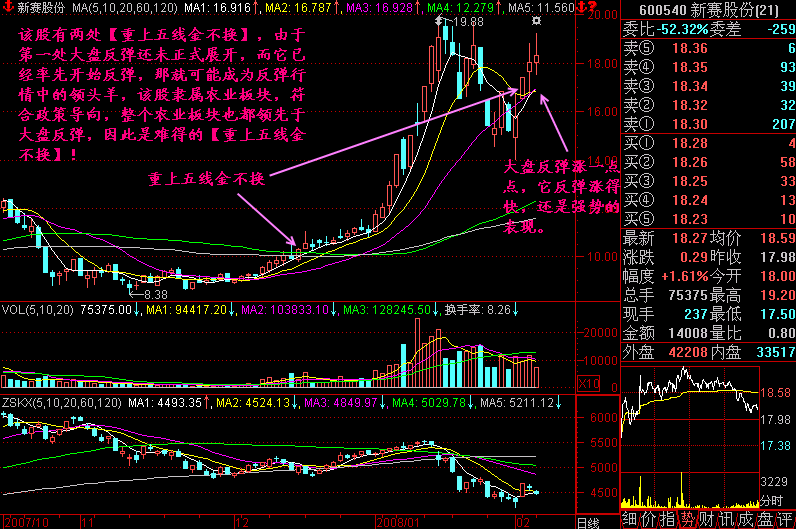Click the 8.38 low price marker
Viewport: 796px width, 529px height.
[x=151, y=294]
